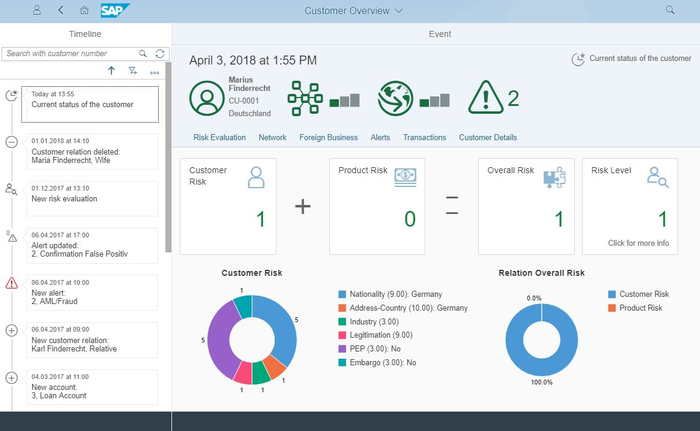The image size is (700, 431).
Task: Switch to the Foreign Business tab
Action: (x=328, y=138)
